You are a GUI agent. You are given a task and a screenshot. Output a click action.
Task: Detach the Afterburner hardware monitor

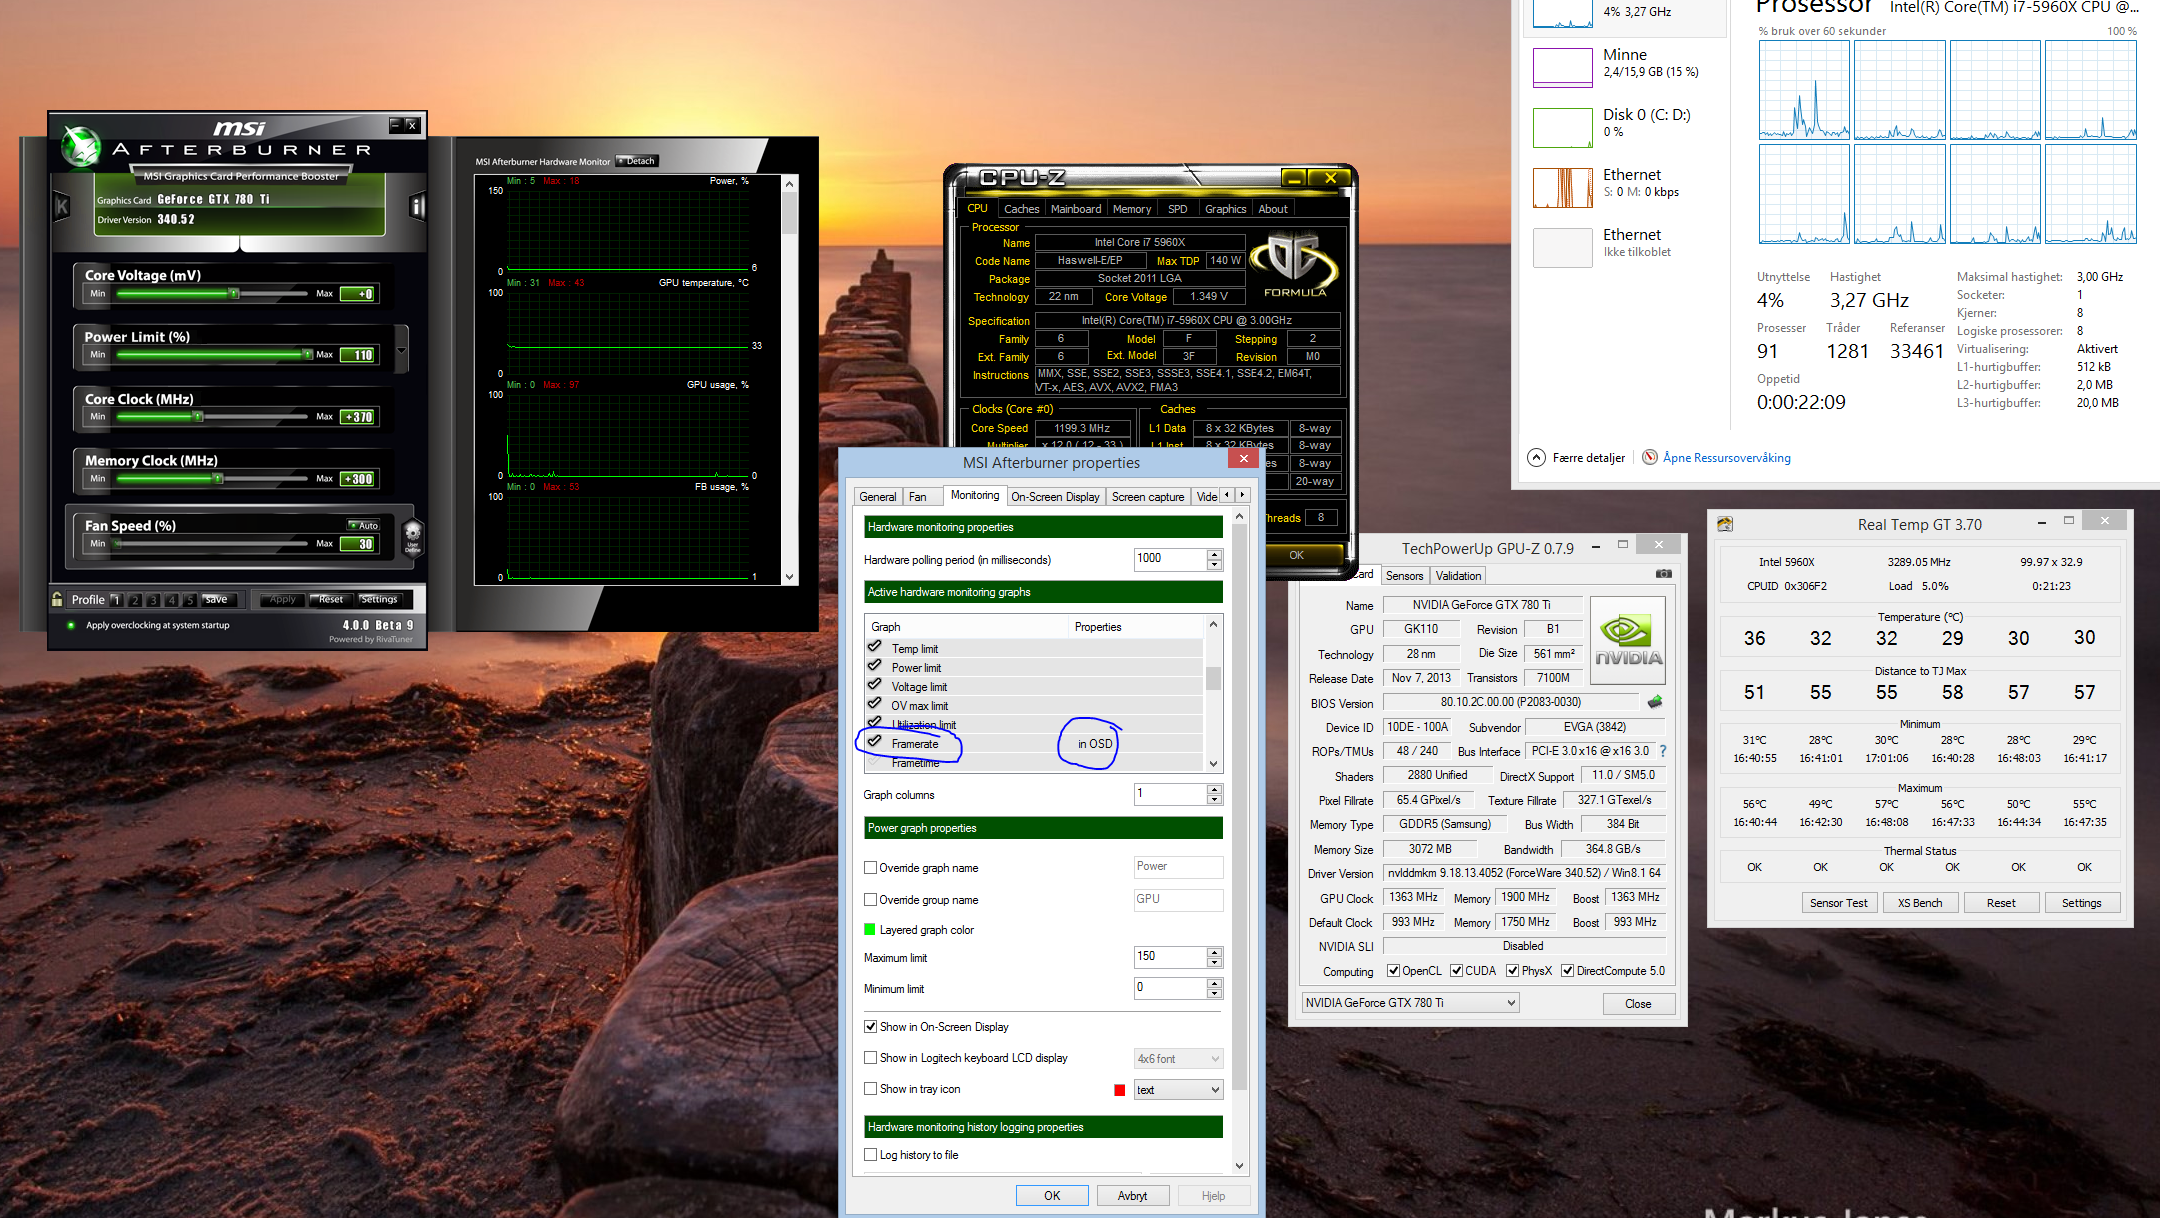click(x=637, y=160)
